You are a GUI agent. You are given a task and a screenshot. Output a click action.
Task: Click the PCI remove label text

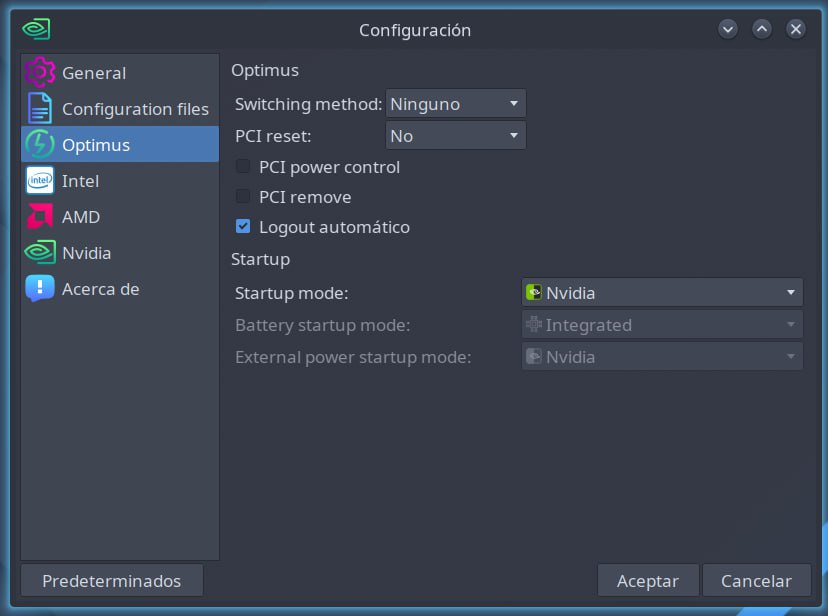pyautogui.click(x=305, y=197)
